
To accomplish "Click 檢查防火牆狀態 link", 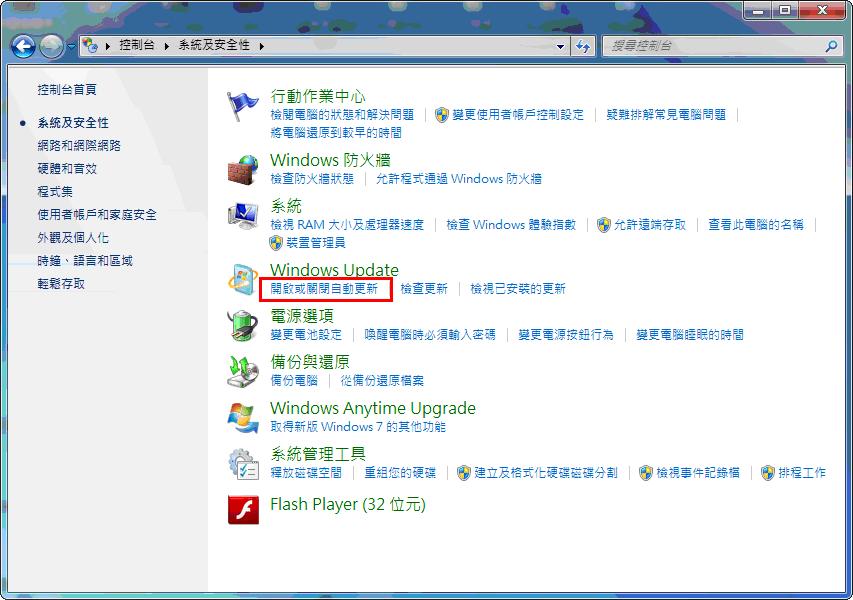I will point(312,179).
